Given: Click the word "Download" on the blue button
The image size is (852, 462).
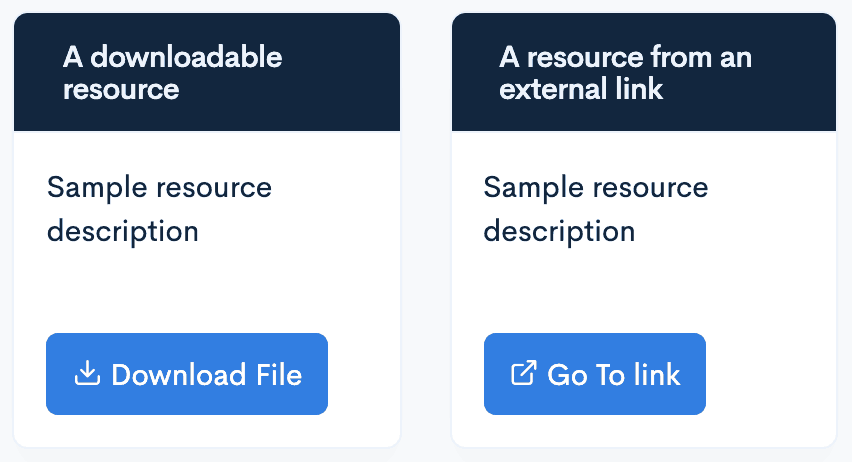Looking at the screenshot, I should [179, 375].
